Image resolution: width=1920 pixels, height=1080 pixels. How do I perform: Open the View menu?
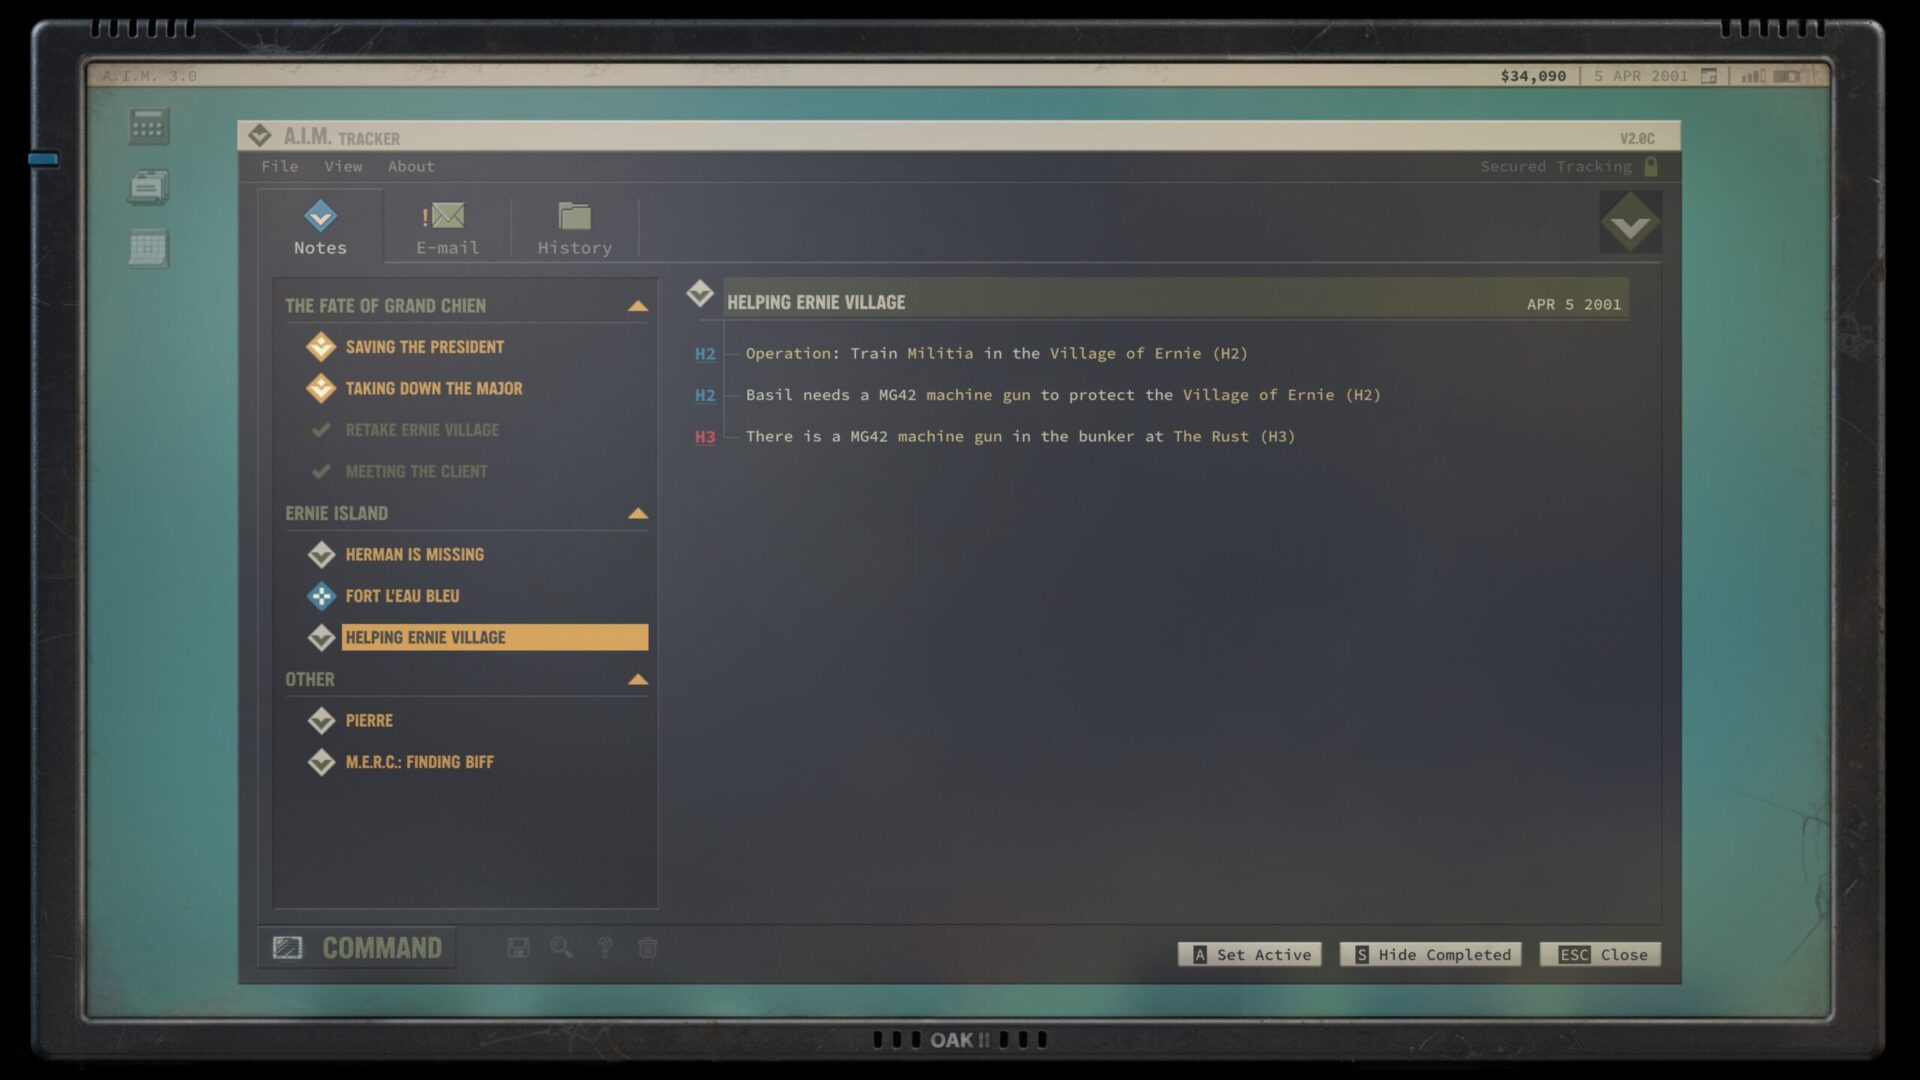click(x=343, y=166)
